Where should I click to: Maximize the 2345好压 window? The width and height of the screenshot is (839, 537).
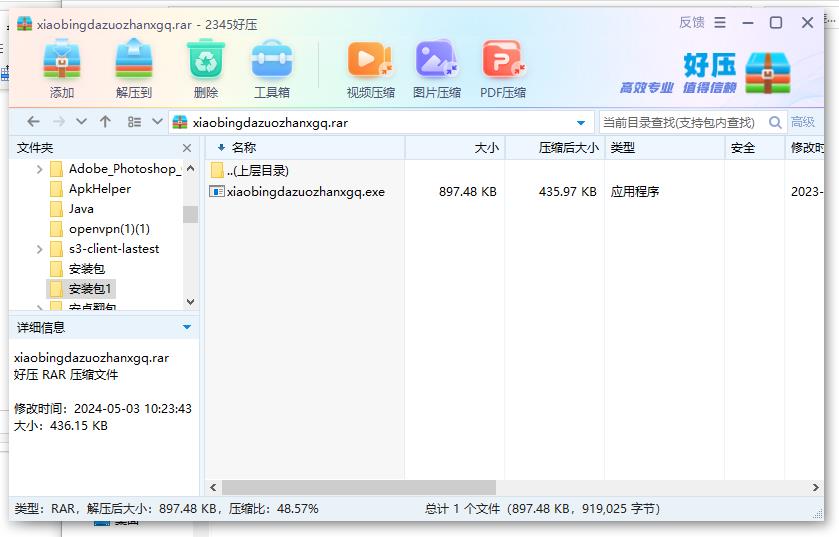point(776,22)
